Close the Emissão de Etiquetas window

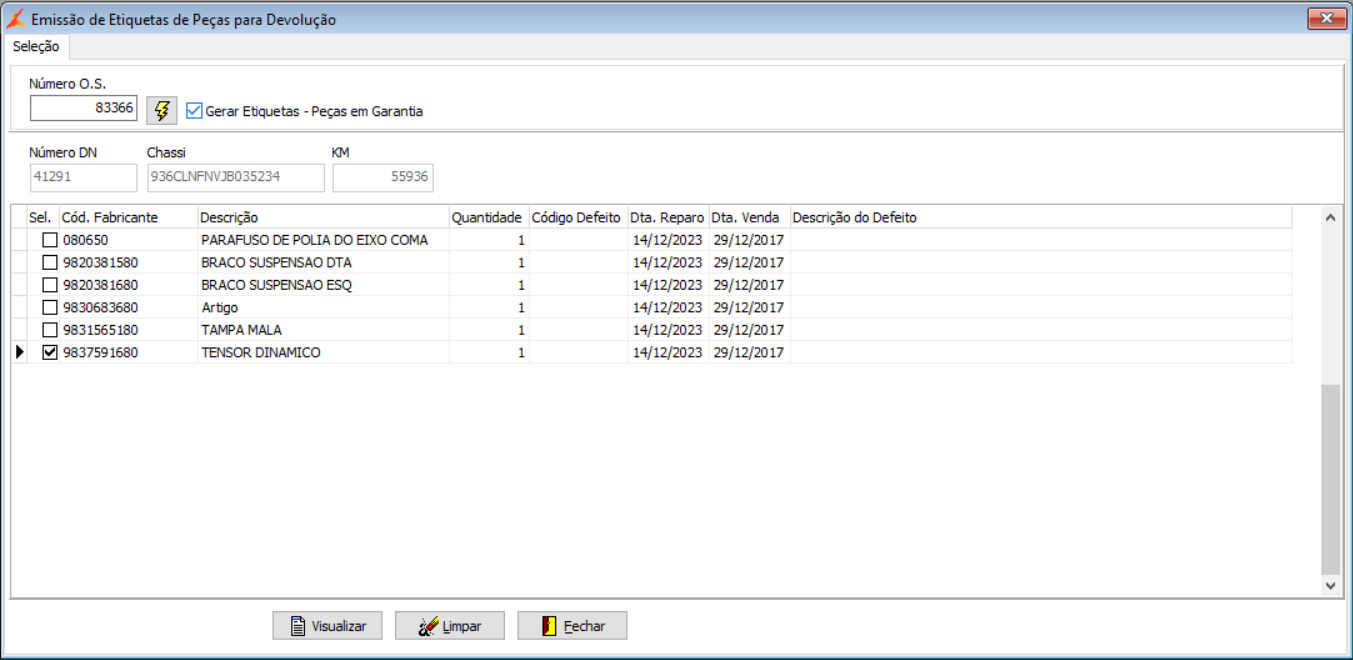1326,18
